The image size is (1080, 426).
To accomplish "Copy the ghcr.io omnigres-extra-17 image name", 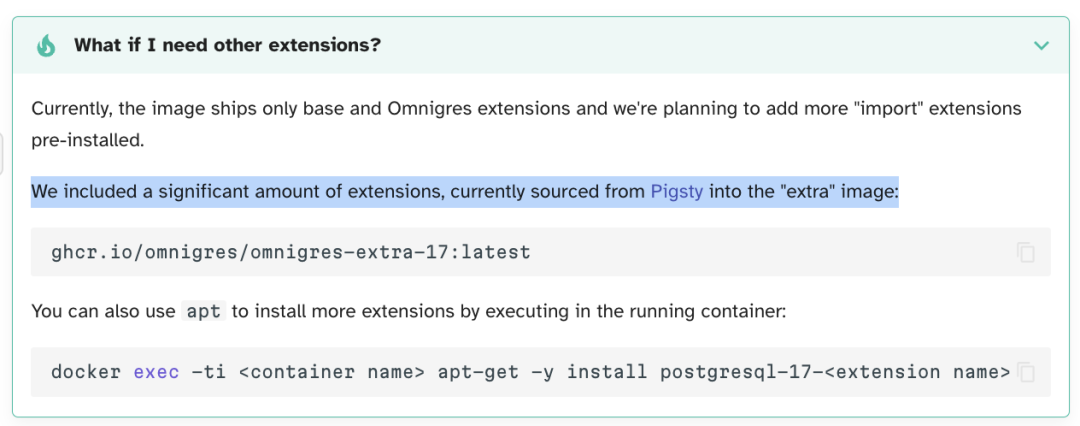I will point(1025,252).
